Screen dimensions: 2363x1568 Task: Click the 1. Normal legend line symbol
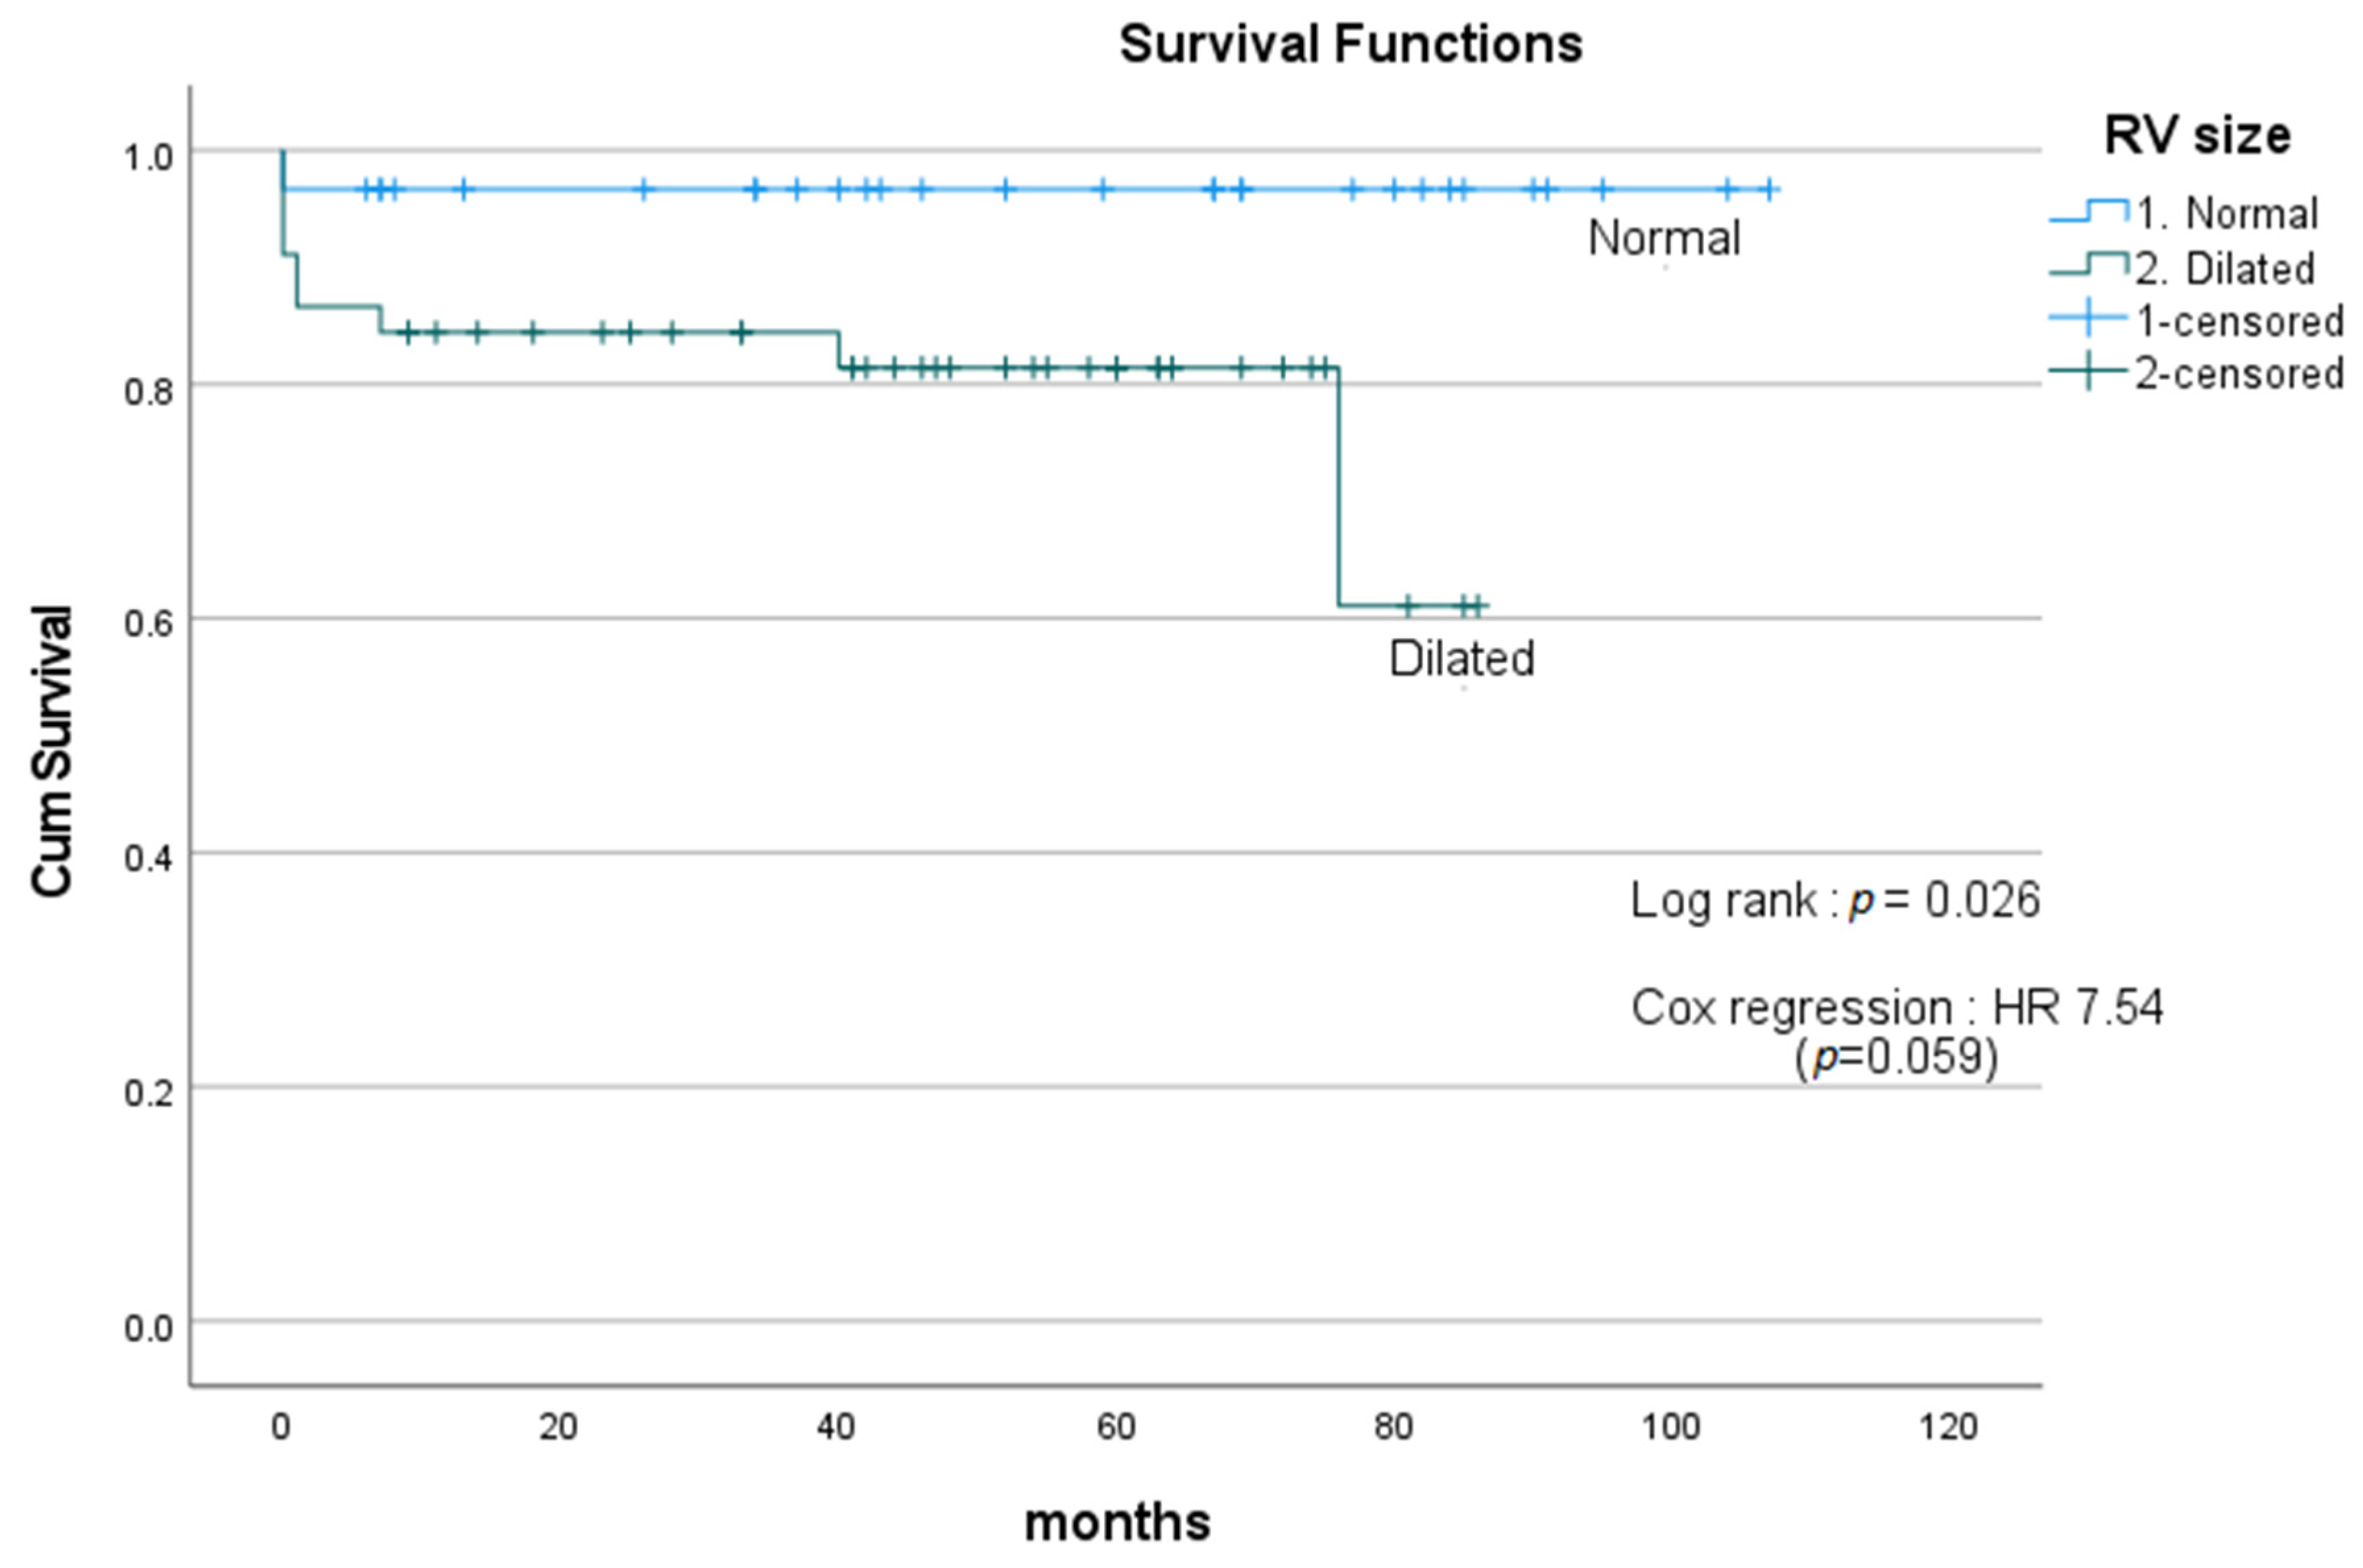pyautogui.click(x=2088, y=211)
